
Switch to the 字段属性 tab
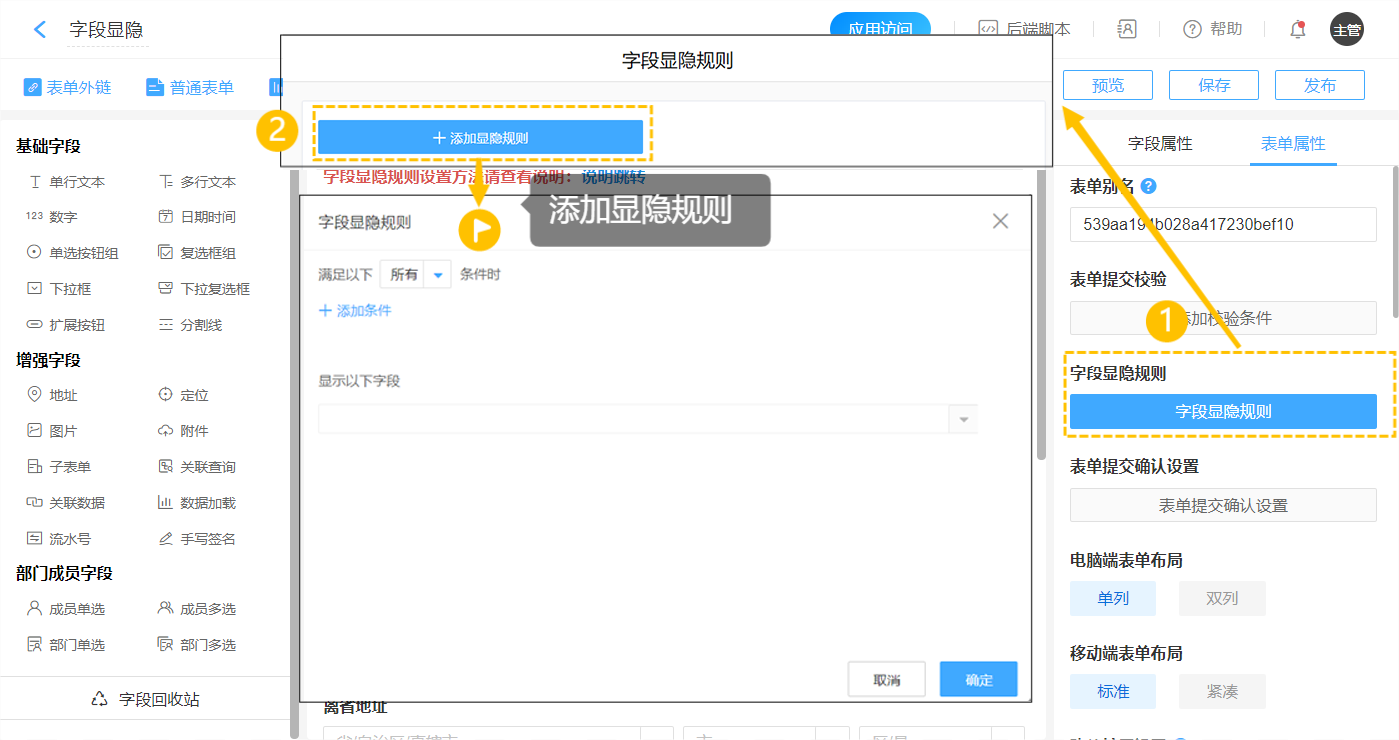1159,143
